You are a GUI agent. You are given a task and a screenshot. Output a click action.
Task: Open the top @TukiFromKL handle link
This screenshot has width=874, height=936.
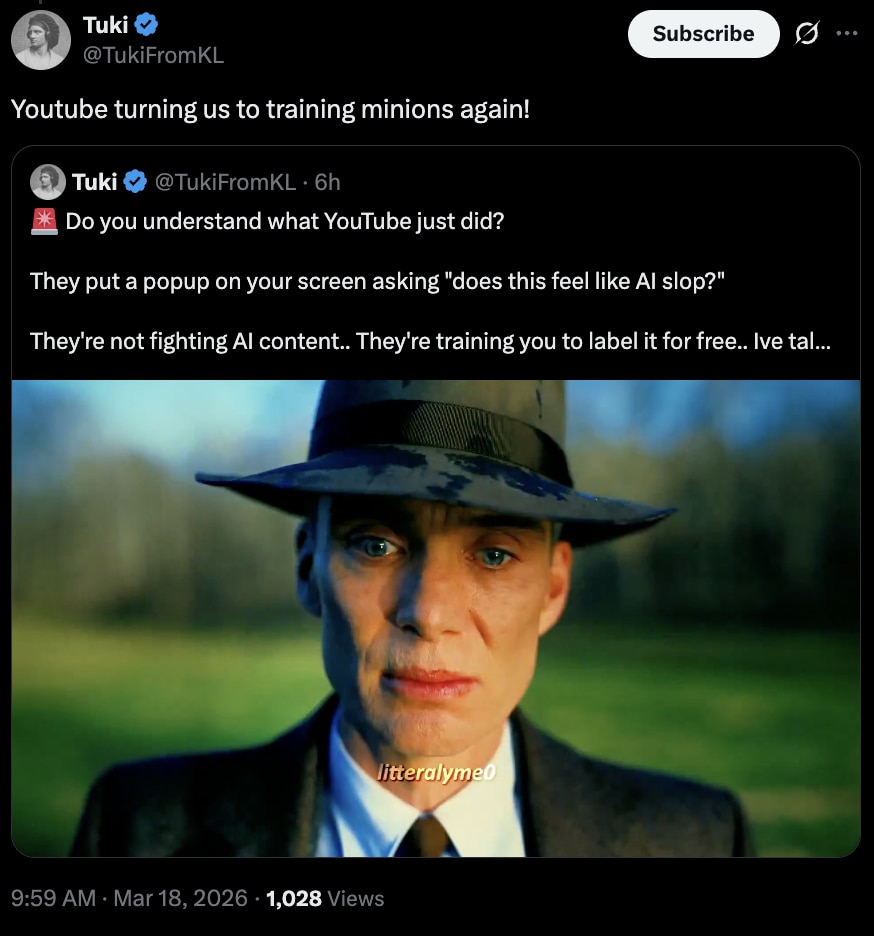[x=153, y=55]
